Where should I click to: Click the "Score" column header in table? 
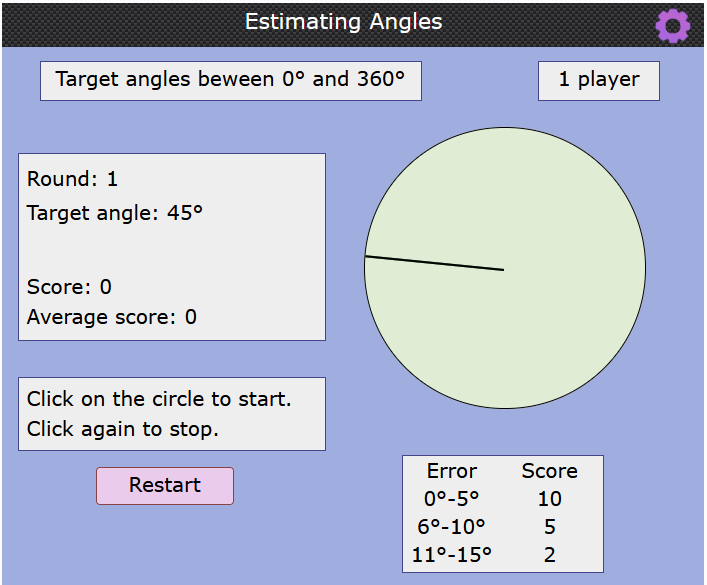549,471
